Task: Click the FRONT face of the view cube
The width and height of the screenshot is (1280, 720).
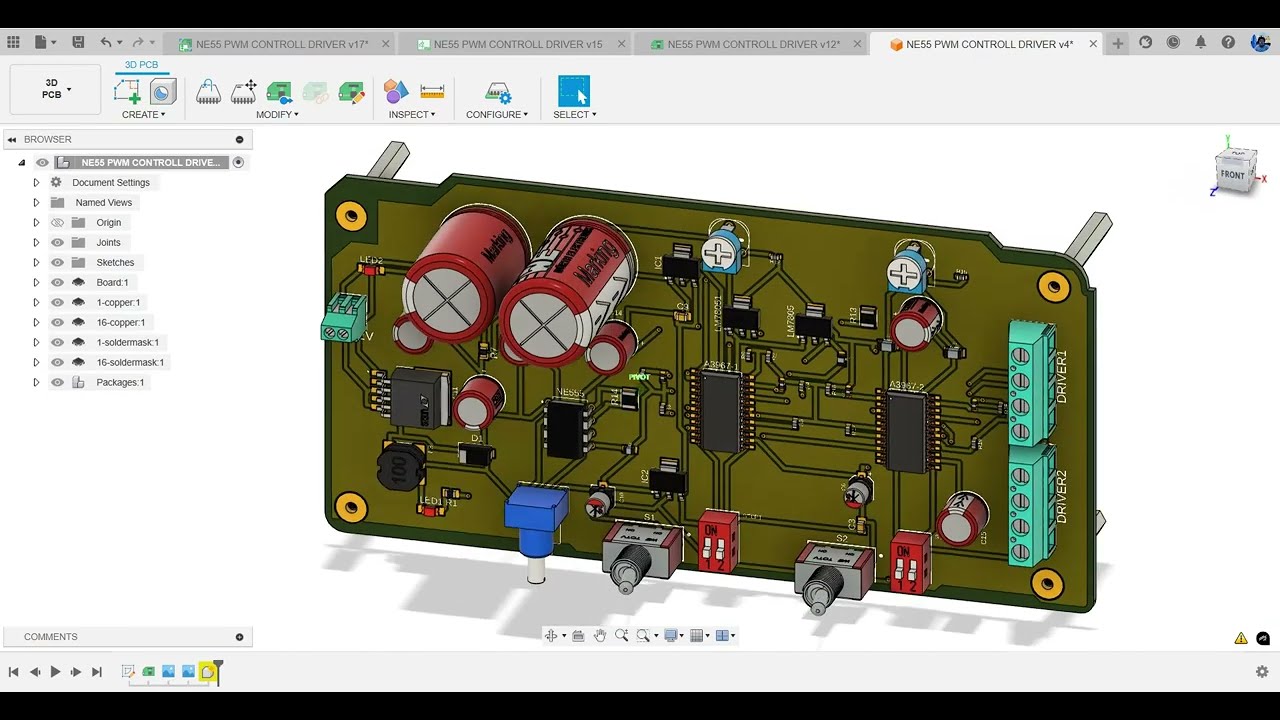Action: pos(1232,175)
